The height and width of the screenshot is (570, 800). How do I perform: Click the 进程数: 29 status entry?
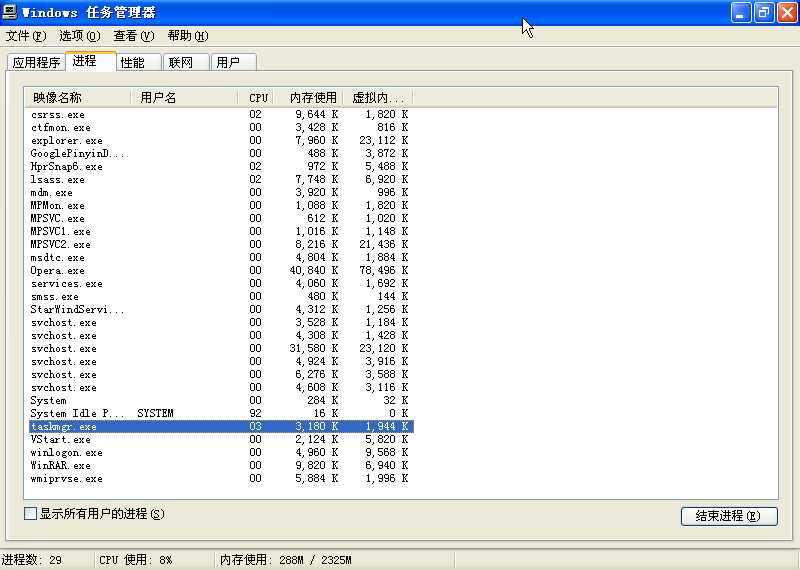pos(32,560)
